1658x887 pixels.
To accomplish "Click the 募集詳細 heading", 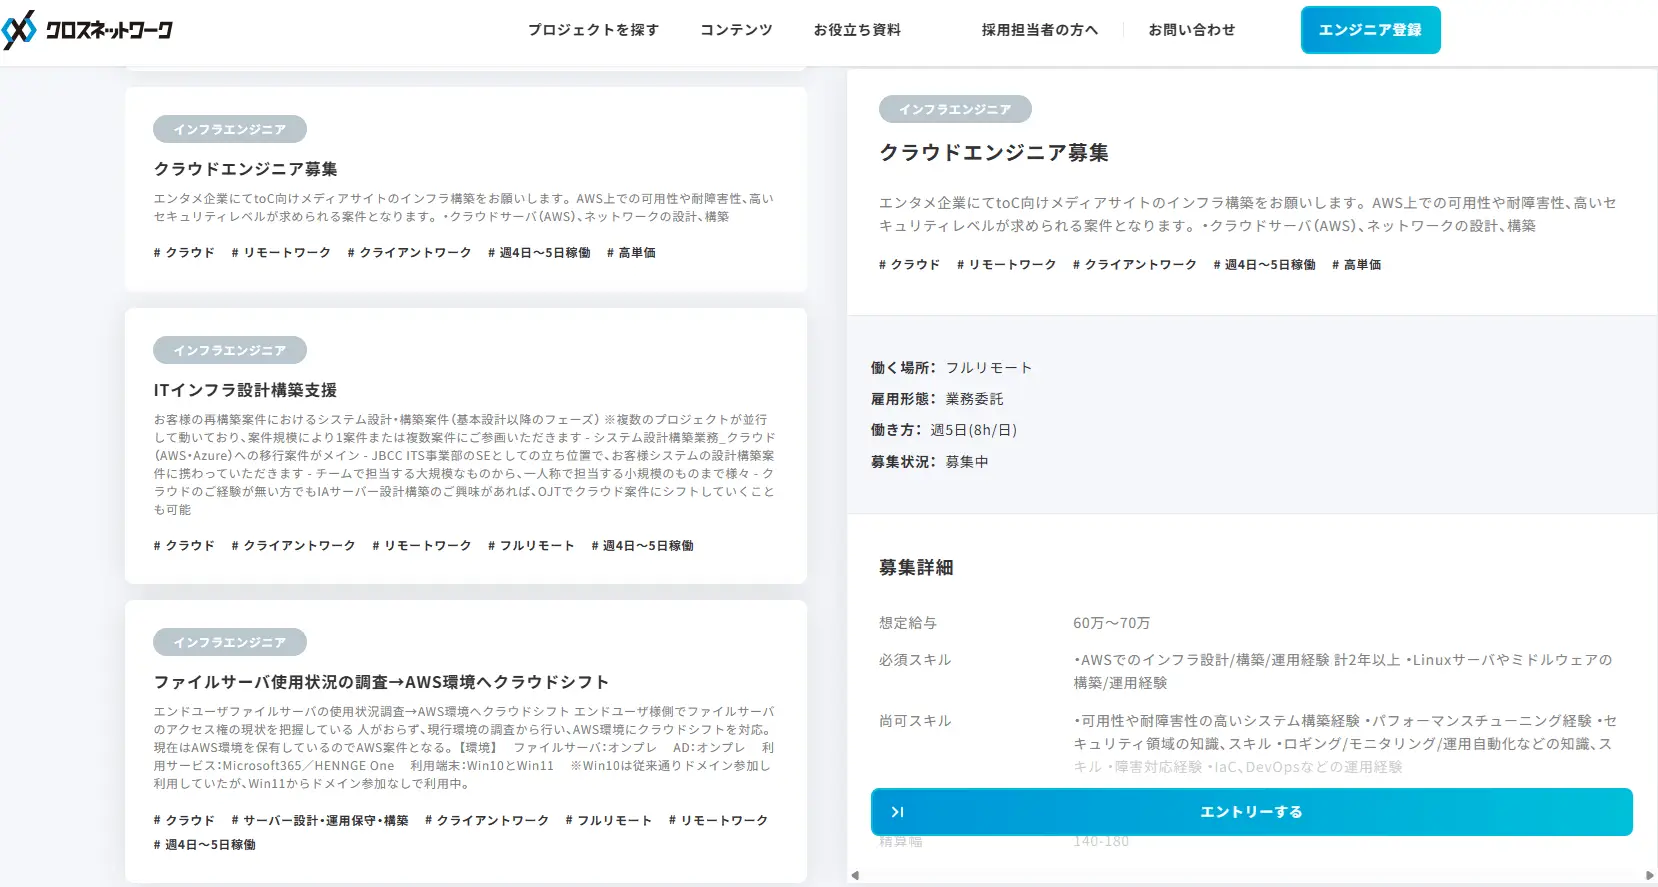I will point(916,568).
